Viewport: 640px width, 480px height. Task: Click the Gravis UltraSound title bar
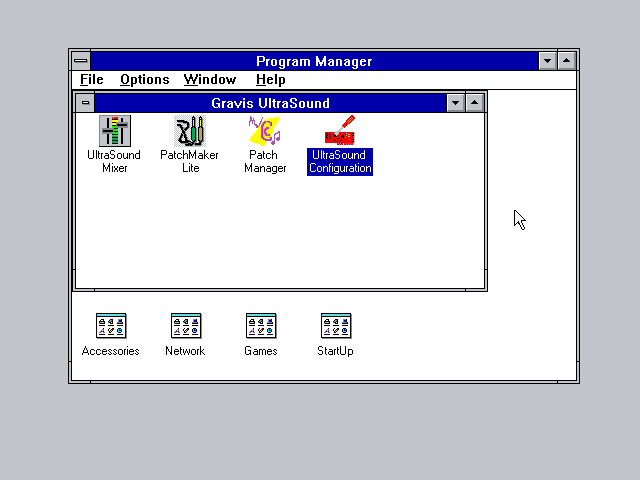coord(271,103)
